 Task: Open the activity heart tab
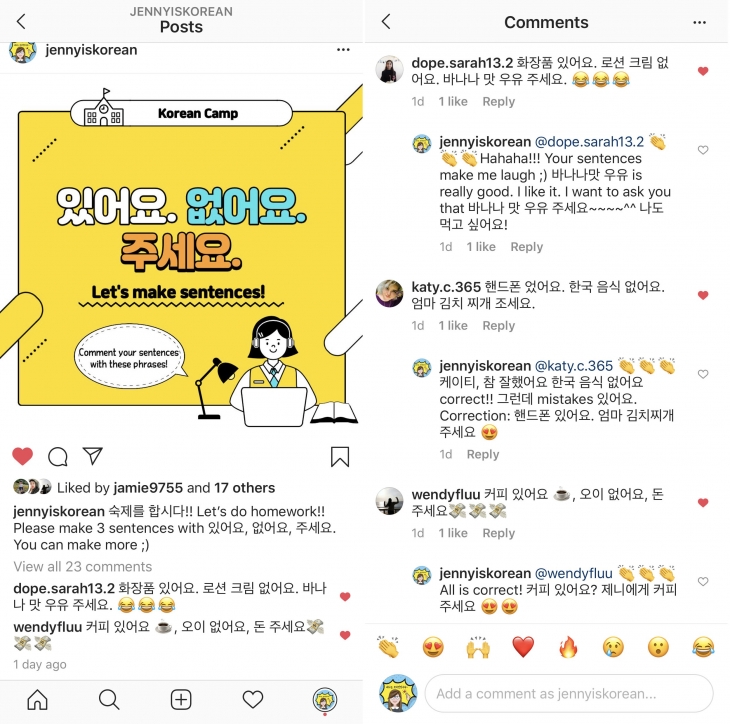pyautogui.click(x=253, y=699)
